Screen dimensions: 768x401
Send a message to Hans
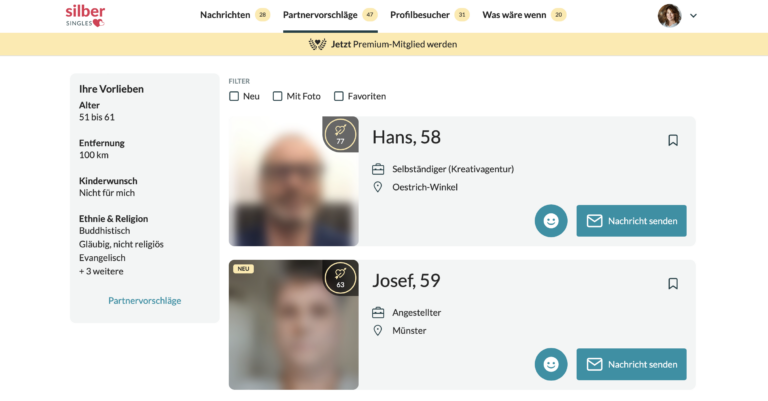point(631,221)
